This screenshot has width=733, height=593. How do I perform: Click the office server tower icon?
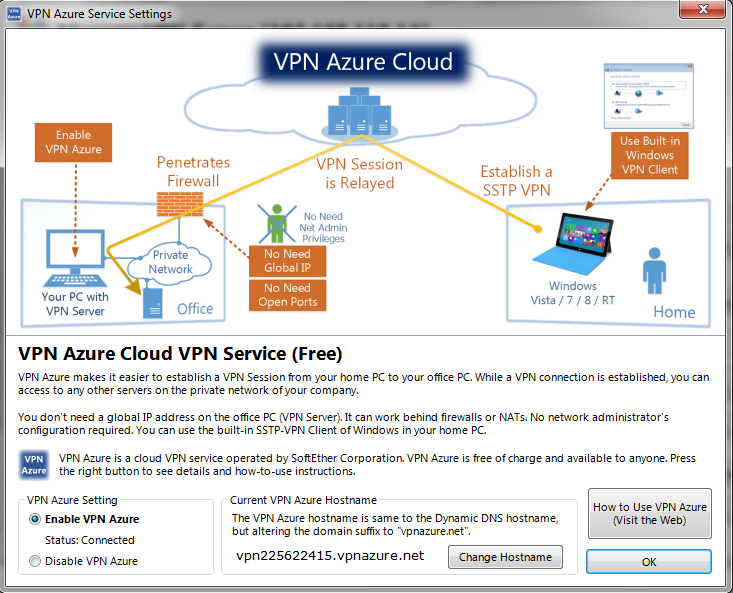tap(152, 303)
